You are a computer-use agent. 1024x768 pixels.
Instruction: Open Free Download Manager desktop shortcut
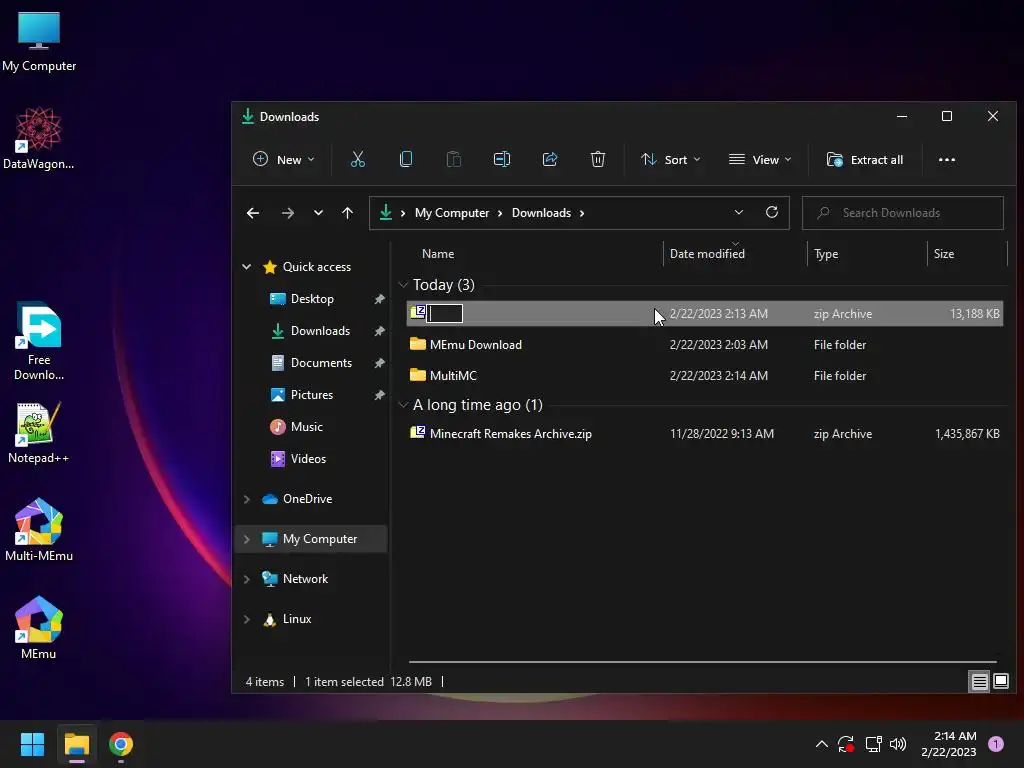pyautogui.click(x=39, y=342)
